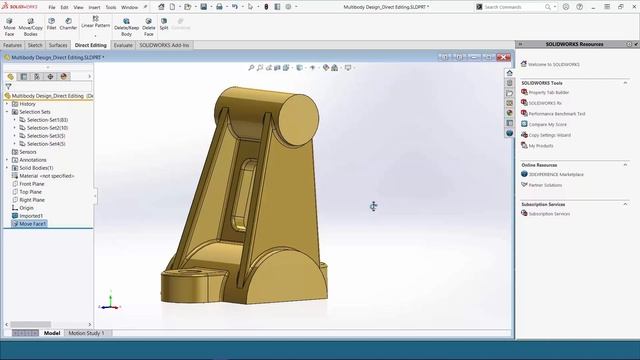Switch to the Motion Study 1 tab
The height and width of the screenshot is (360, 640).
tap(86, 333)
